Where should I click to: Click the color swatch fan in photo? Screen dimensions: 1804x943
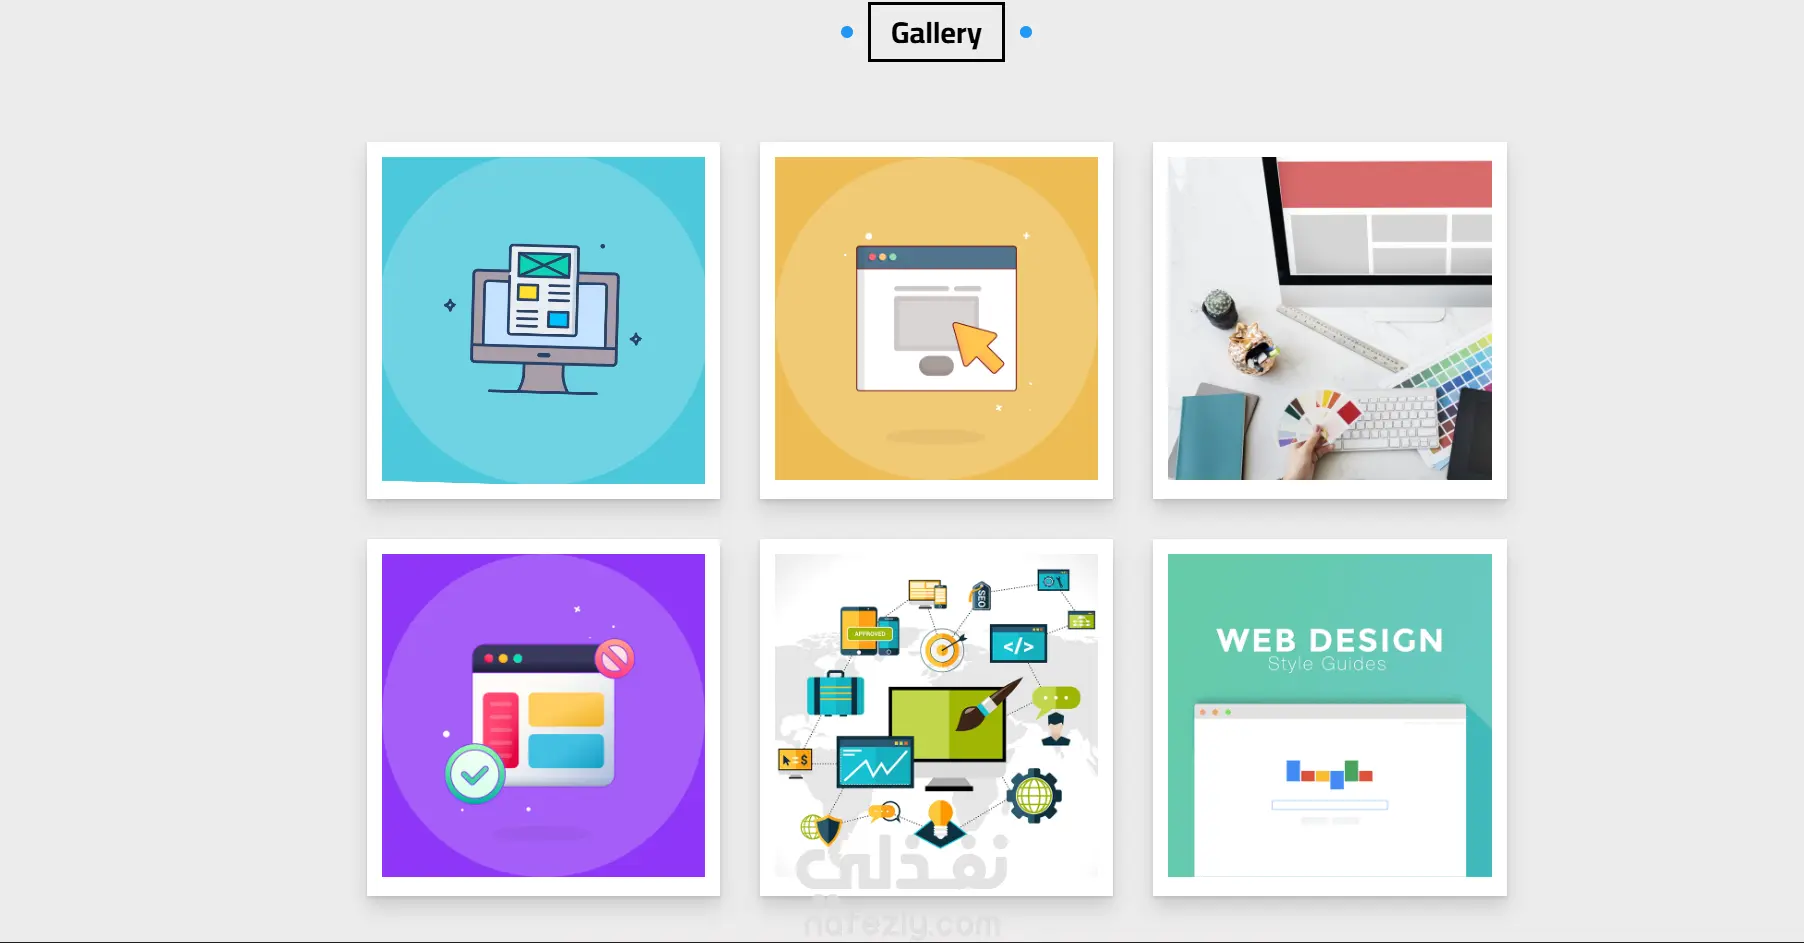tap(1320, 412)
